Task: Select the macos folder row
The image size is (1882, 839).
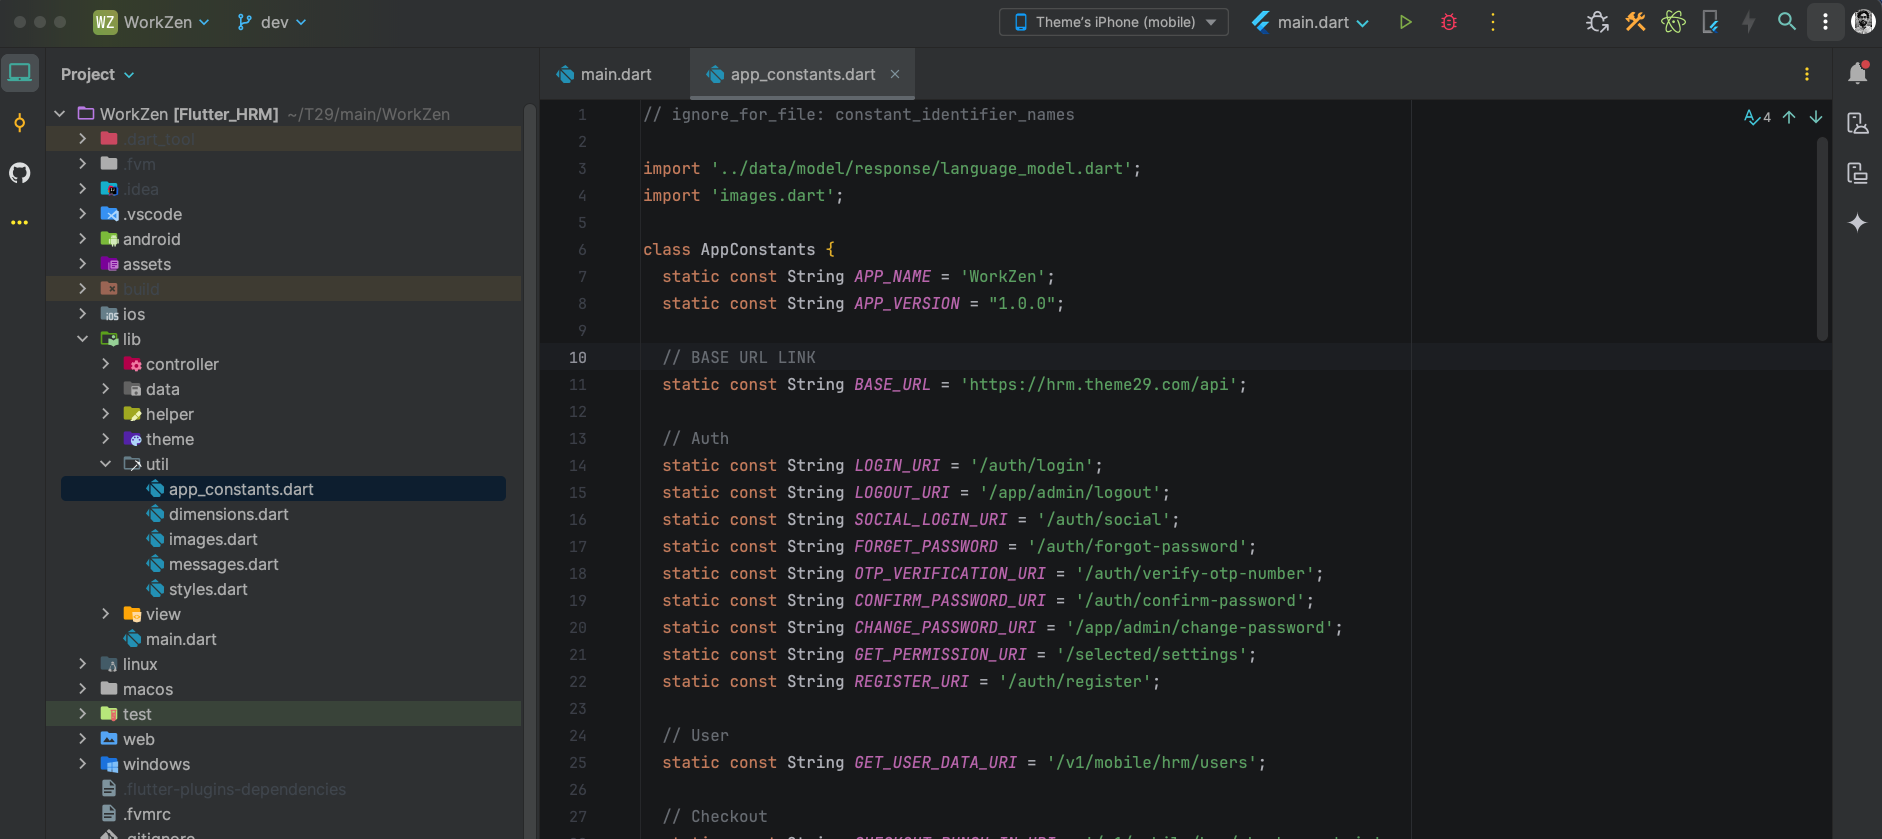Action: [x=284, y=689]
